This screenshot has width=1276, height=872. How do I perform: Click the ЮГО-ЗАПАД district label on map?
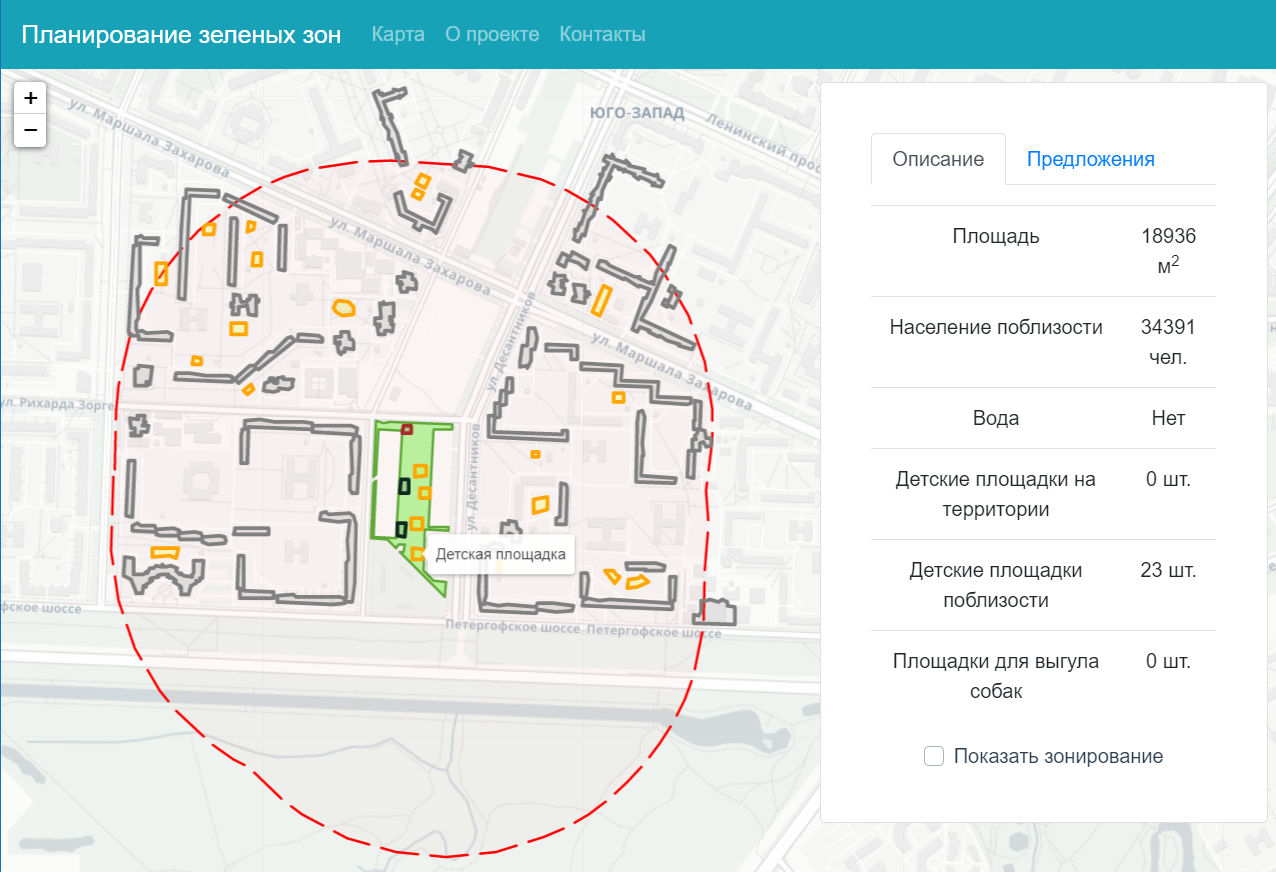coord(637,113)
